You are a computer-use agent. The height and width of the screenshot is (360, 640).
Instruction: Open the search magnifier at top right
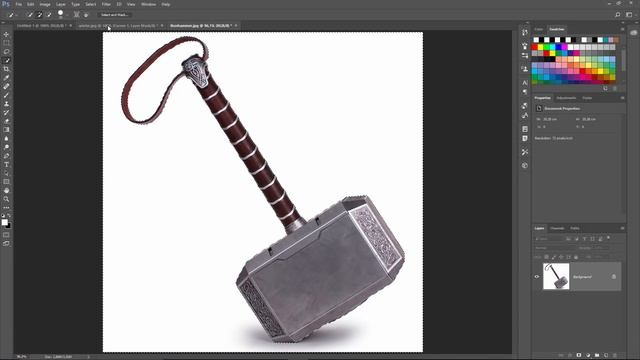point(618,15)
